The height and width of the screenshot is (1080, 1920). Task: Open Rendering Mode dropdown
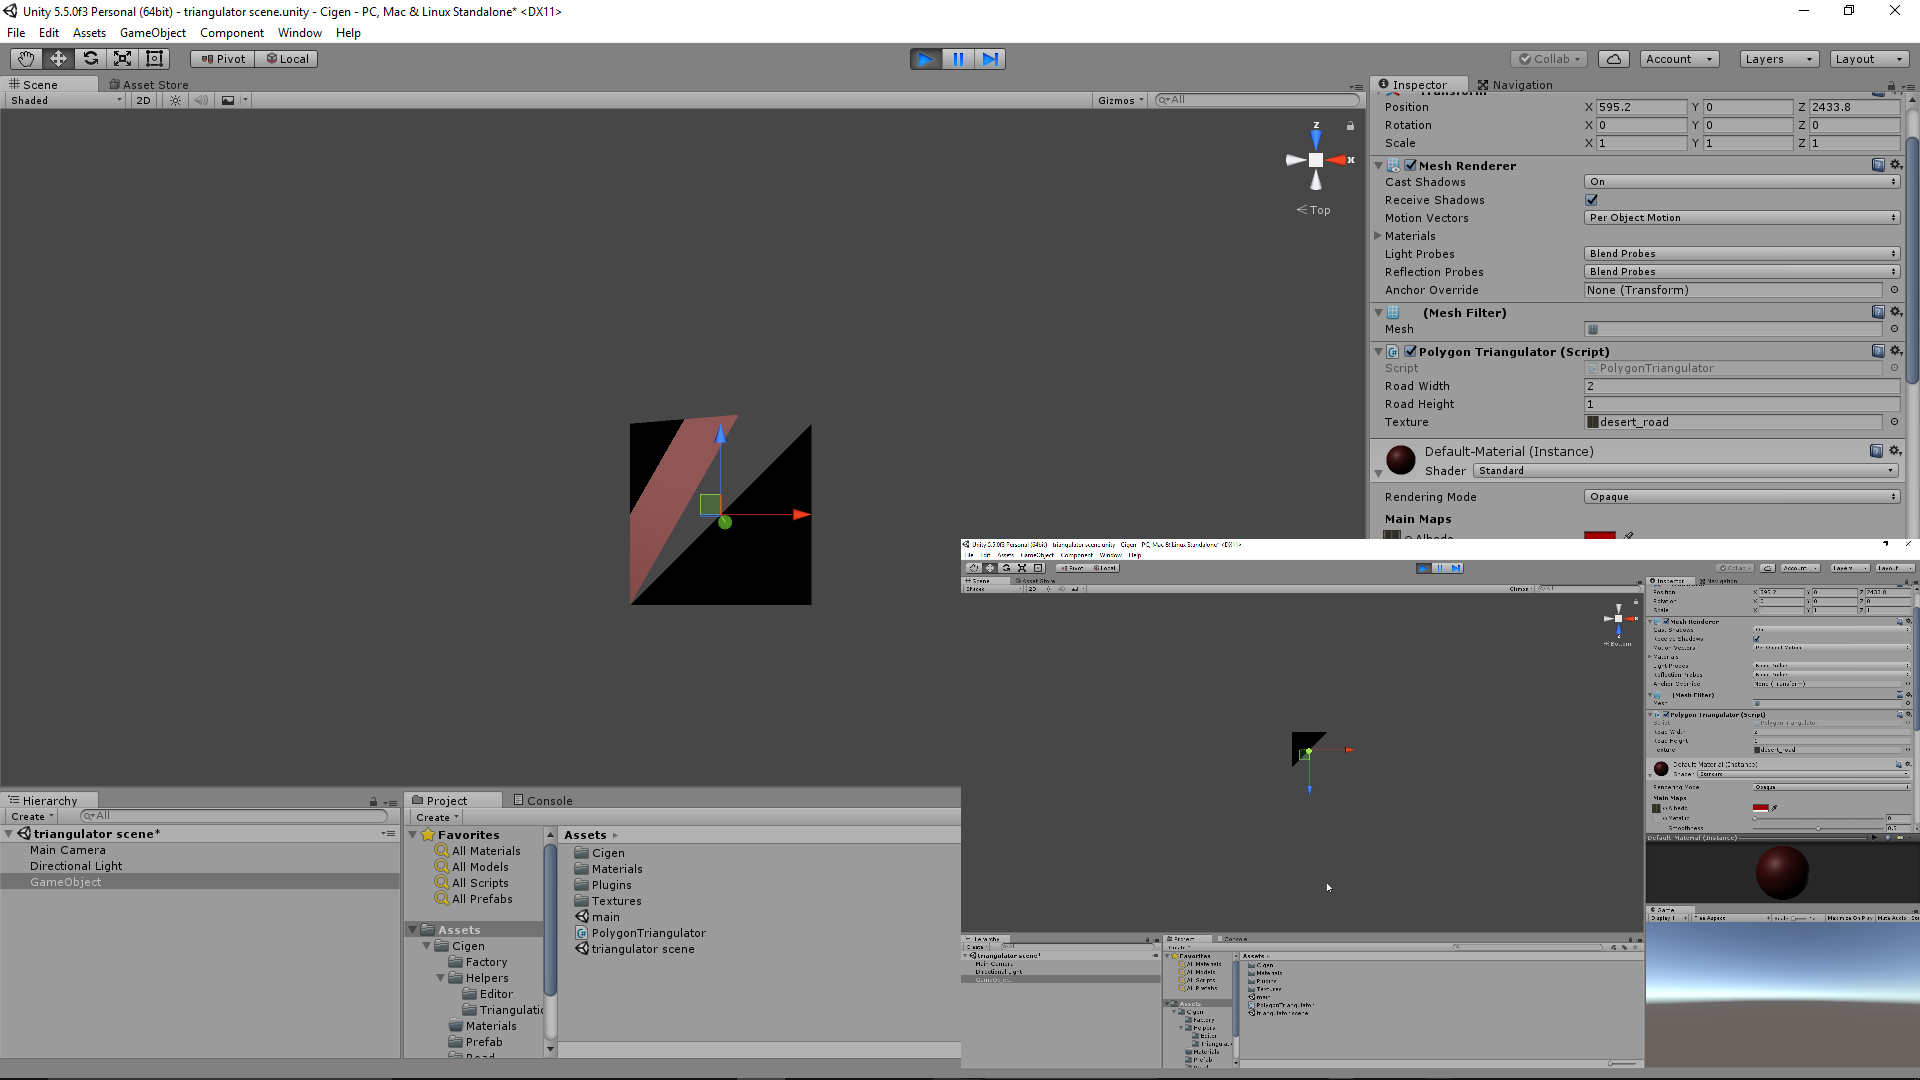tap(1742, 497)
